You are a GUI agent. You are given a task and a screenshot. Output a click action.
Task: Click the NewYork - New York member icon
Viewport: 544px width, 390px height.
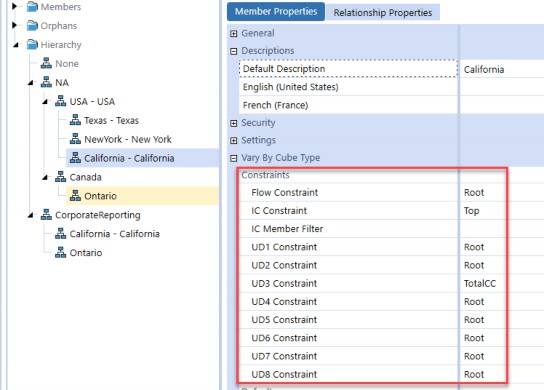(x=75, y=139)
